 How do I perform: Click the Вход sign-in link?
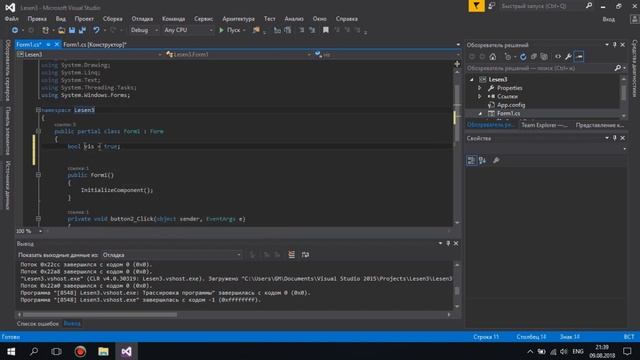[609, 19]
